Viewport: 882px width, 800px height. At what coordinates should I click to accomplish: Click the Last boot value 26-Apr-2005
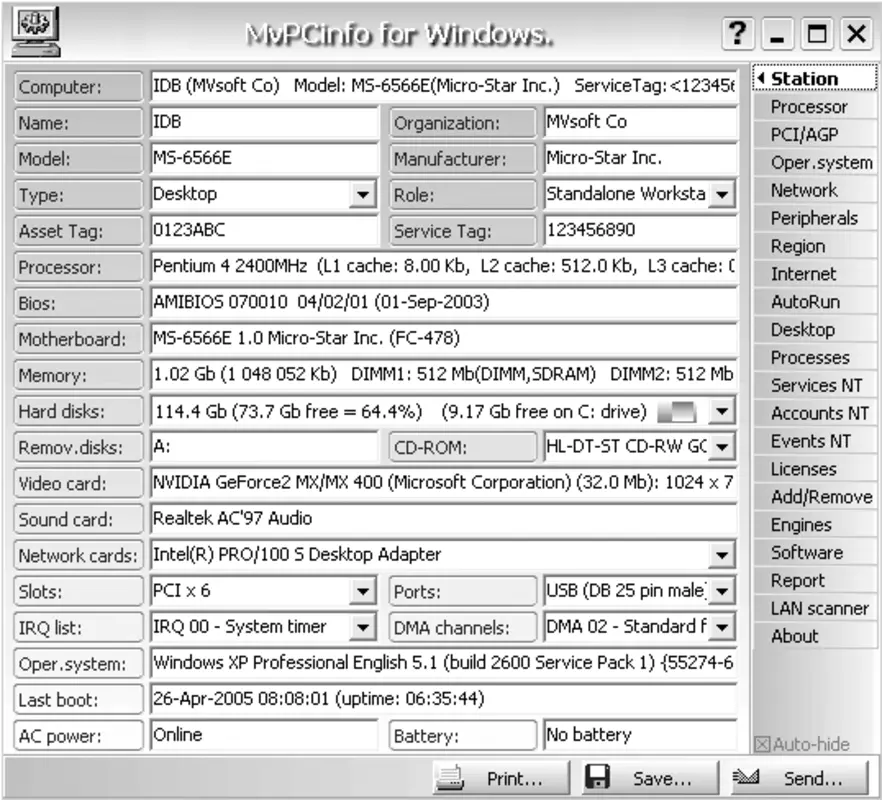pos(444,699)
